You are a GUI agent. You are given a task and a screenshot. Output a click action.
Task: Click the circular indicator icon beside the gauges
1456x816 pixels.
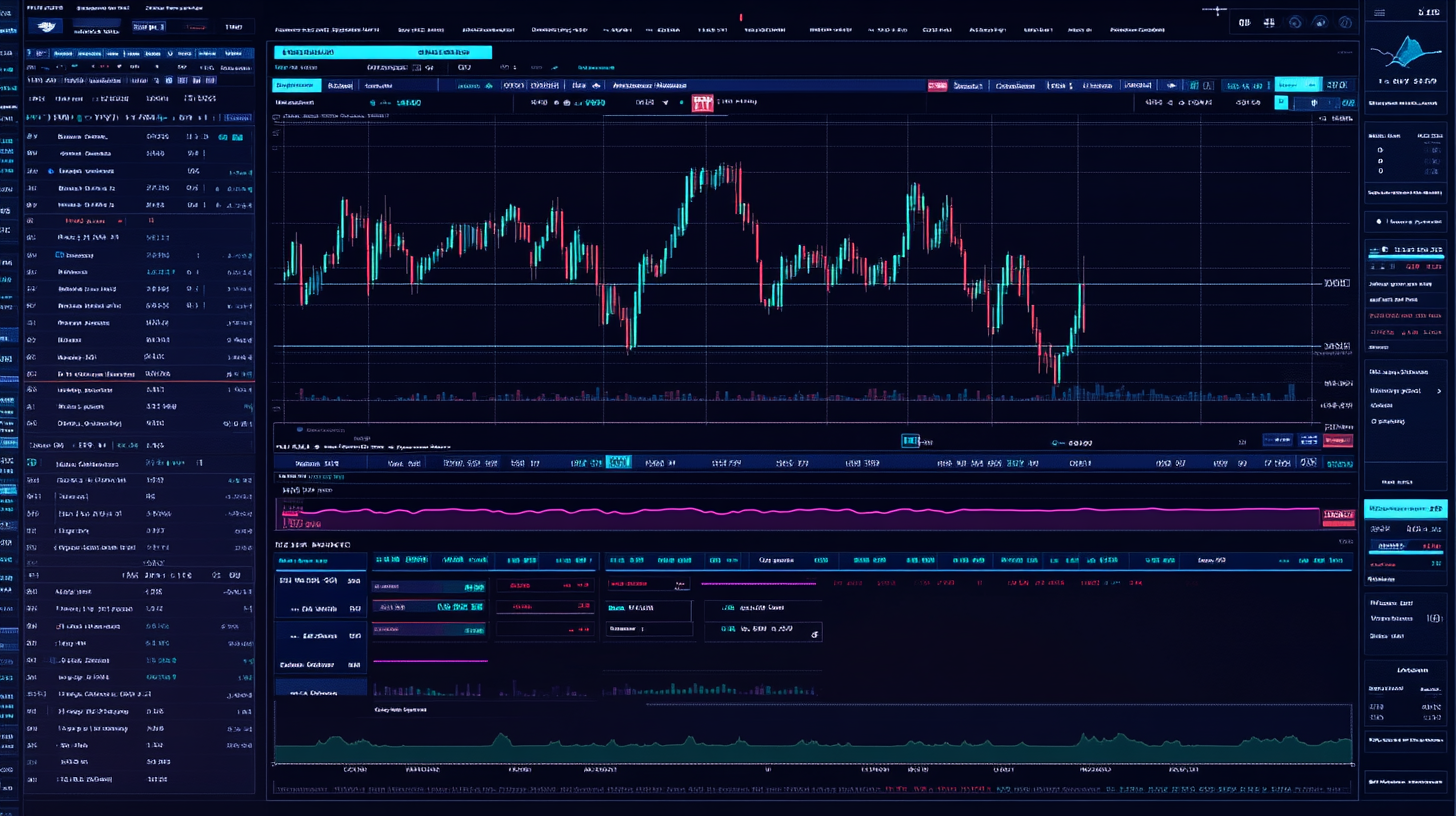(1344, 25)
